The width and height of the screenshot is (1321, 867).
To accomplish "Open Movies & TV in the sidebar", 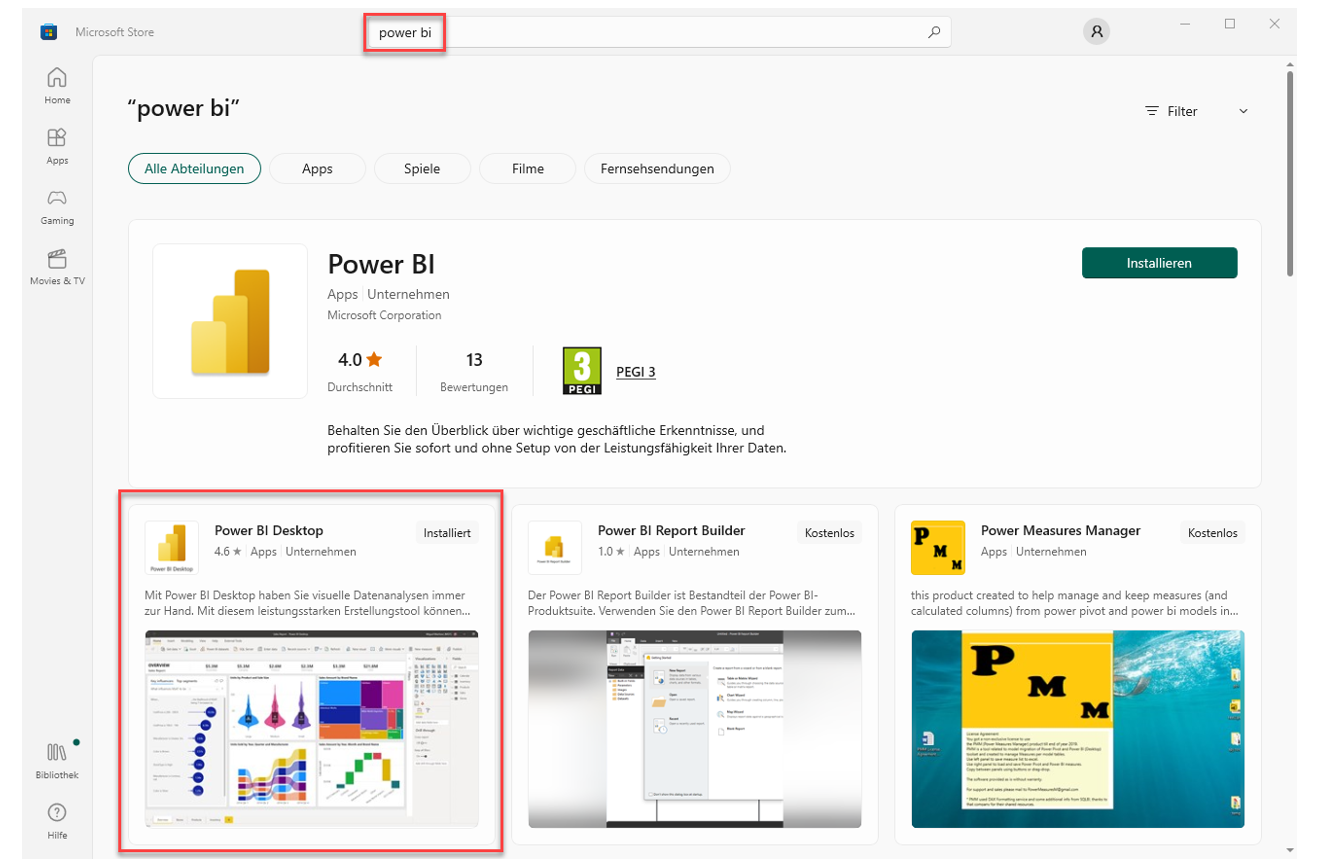I will (57, 267).
